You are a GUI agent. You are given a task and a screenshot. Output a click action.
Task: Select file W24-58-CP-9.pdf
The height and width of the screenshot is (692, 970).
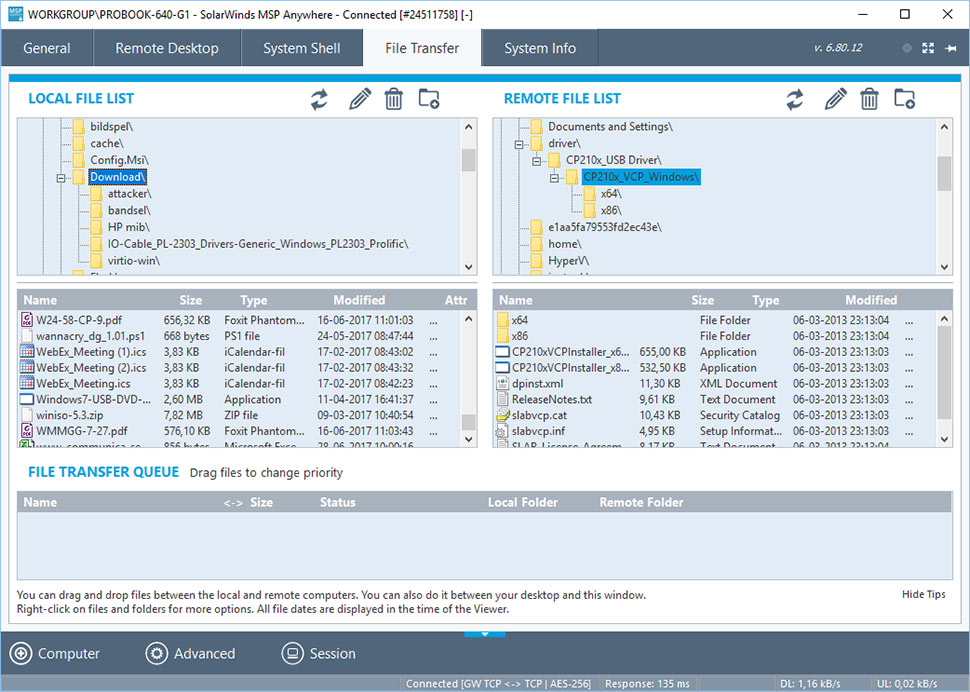(x=79, y=320)
